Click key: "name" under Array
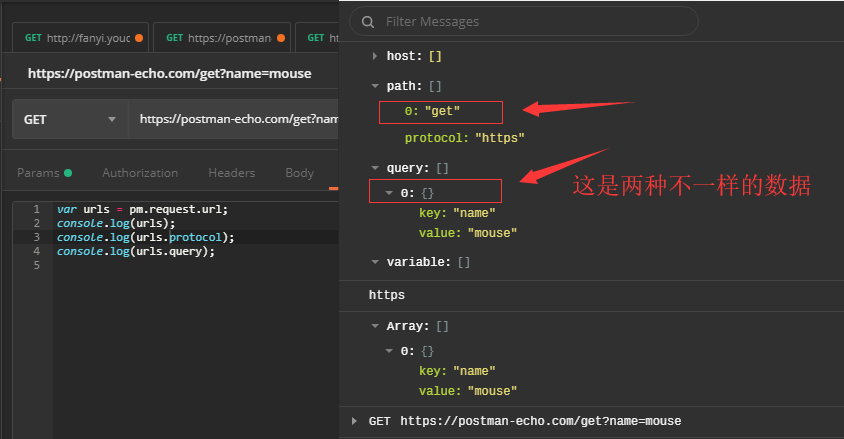 click(457, 371)
